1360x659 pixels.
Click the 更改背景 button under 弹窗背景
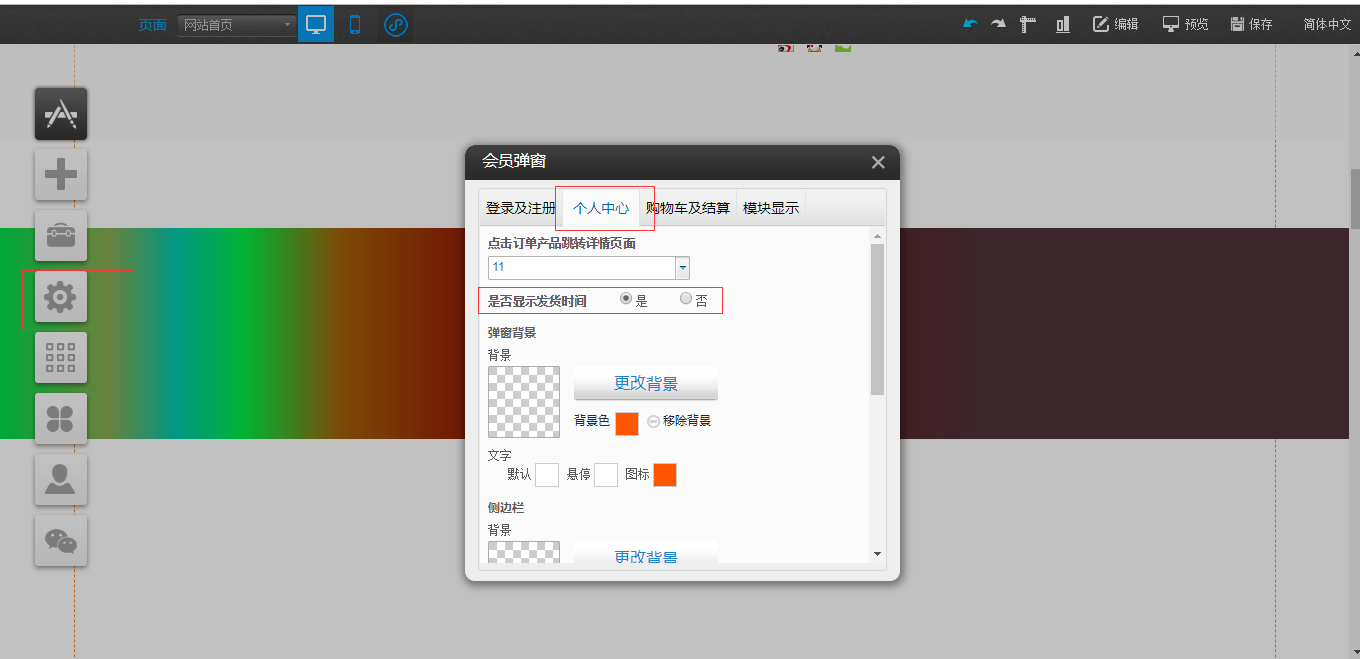click(645, 383)
